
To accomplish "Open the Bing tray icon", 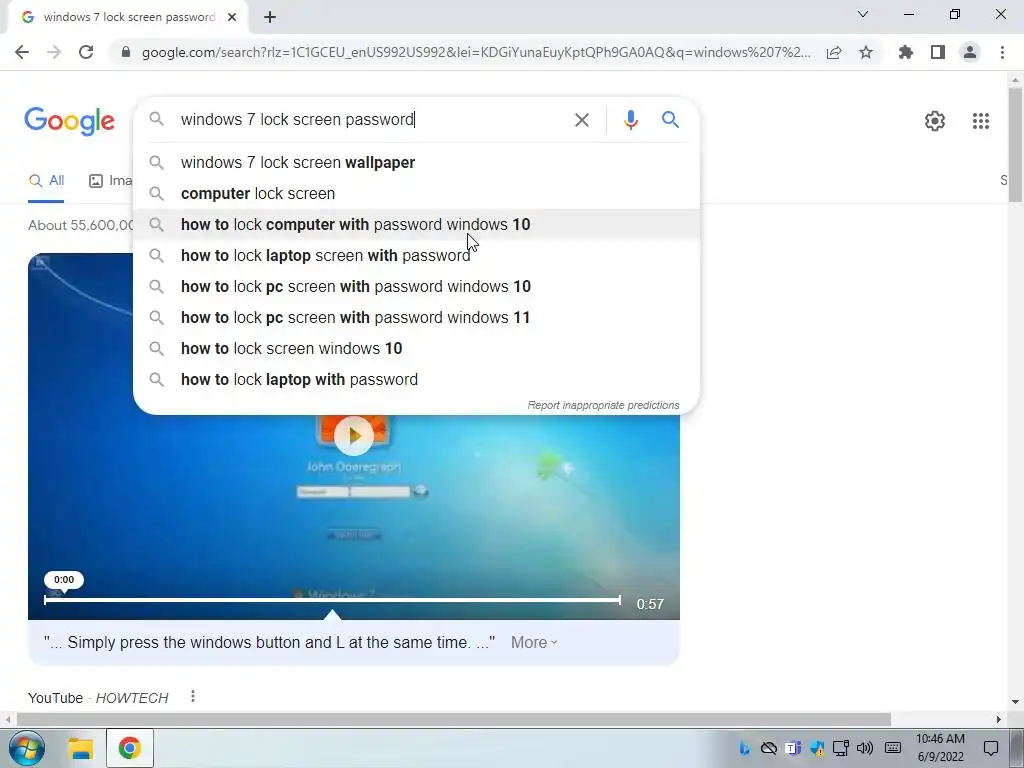I will pos(744,748).
